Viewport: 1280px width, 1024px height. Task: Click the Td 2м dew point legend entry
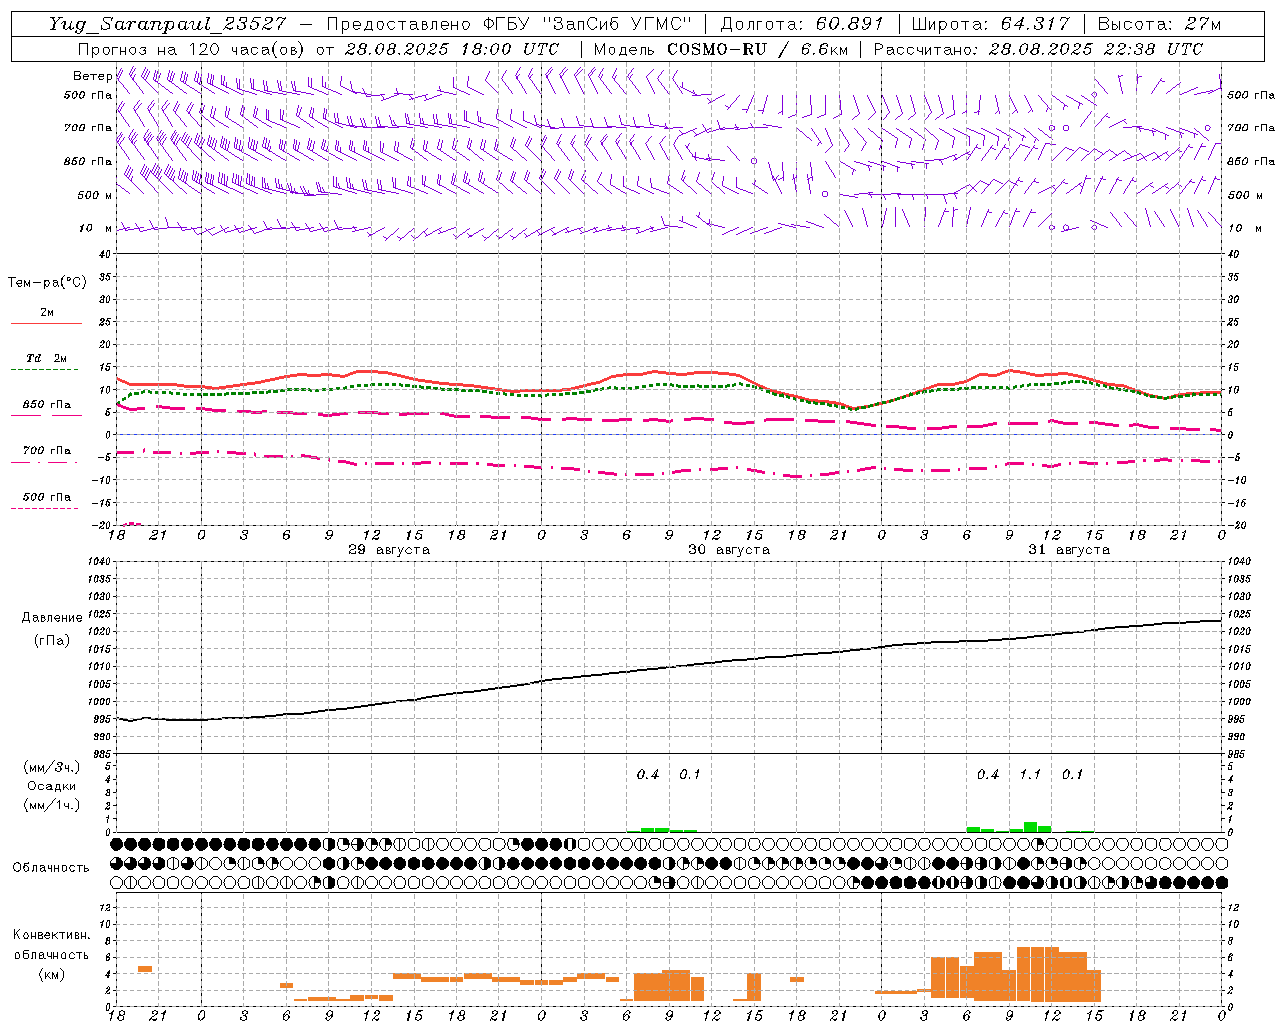(46, 358)
